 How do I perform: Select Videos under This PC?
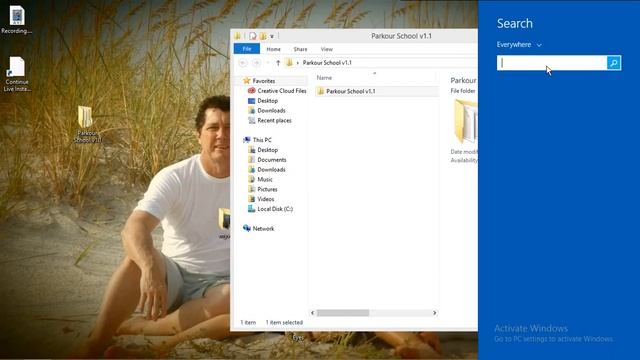coord(266,199)
